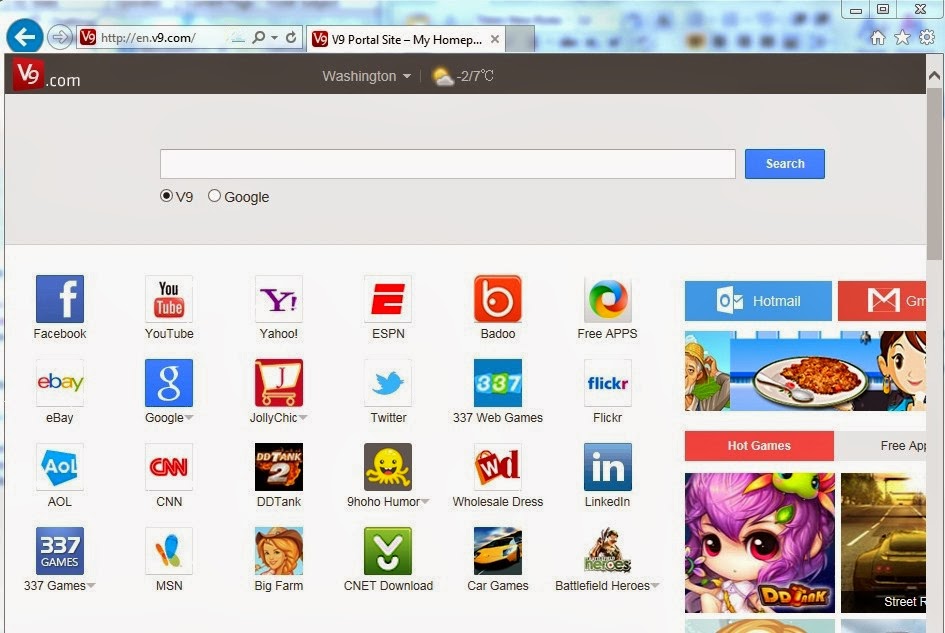
Task: Launch the Big Farm icon
Action: 278,550
